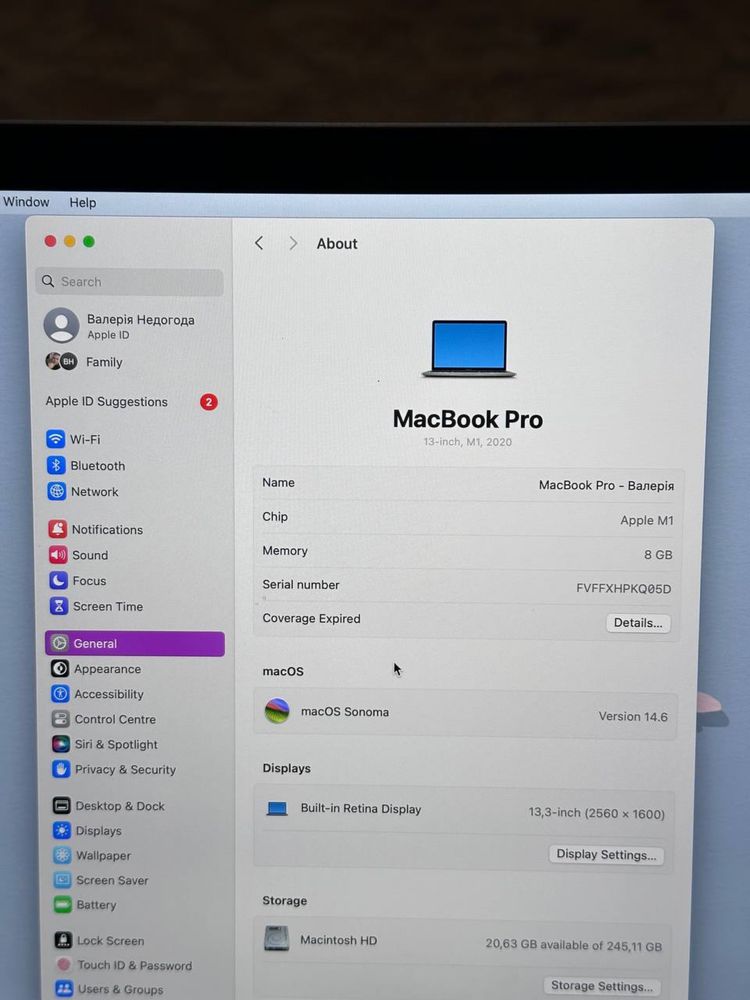Screen dimensions: 750x1000
Task: Click the Version 14.6 text
Action: click(x=633, y=716)
